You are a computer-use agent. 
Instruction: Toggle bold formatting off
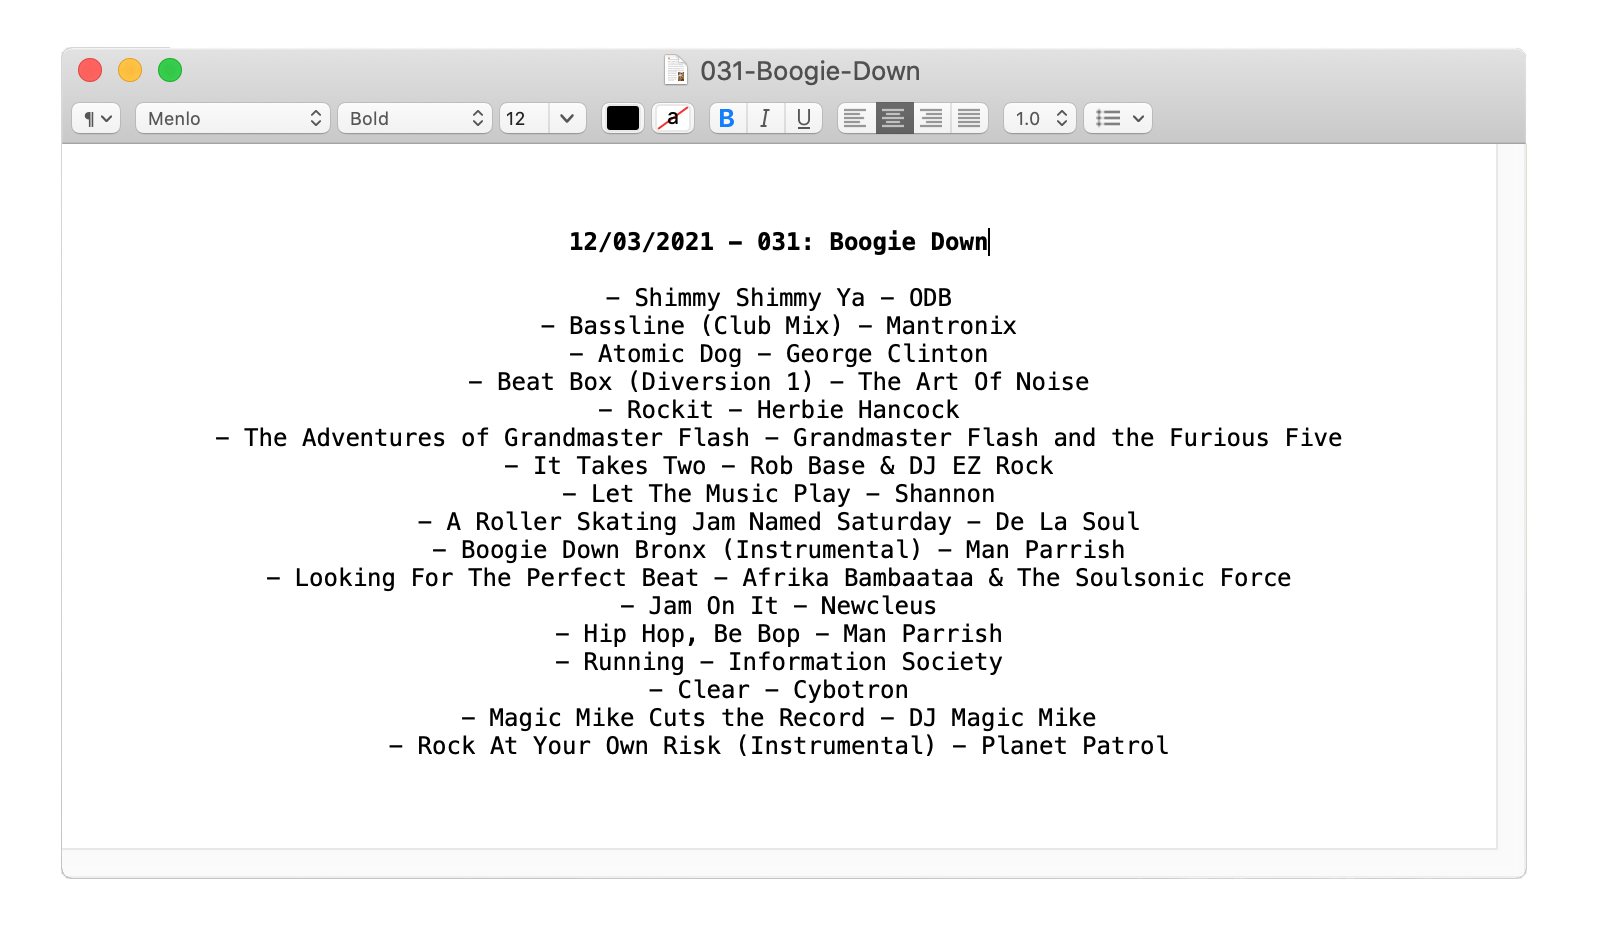tap(726, 118)
